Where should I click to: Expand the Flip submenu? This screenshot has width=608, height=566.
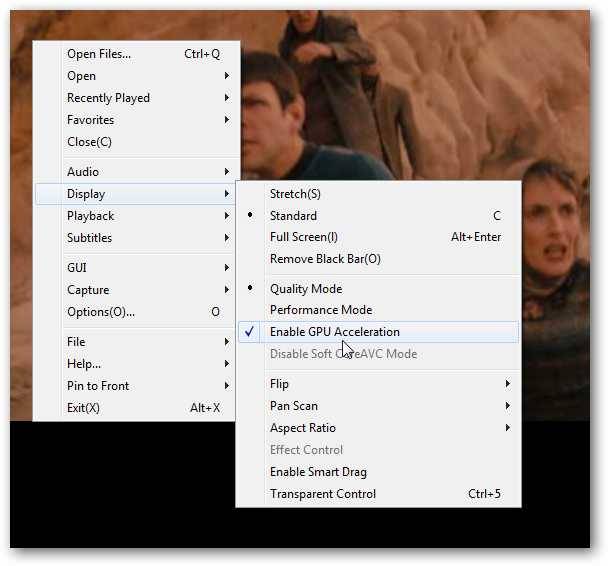[378, 384]
